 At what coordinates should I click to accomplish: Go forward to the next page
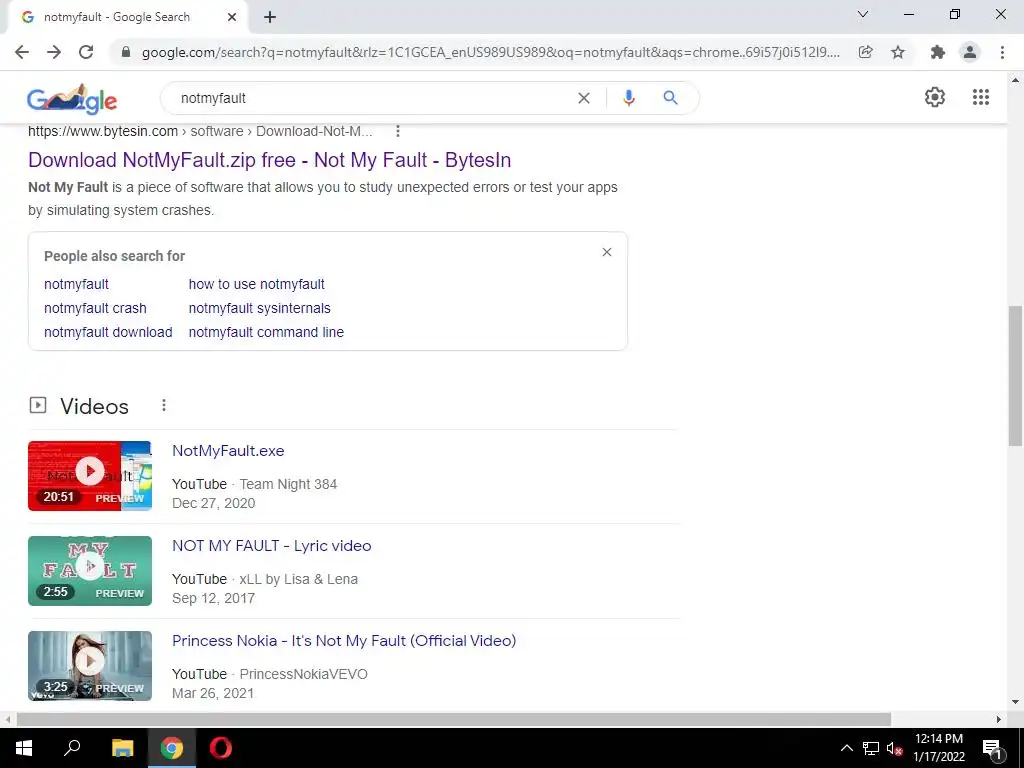pyautogui.click(x=54, y=52)
